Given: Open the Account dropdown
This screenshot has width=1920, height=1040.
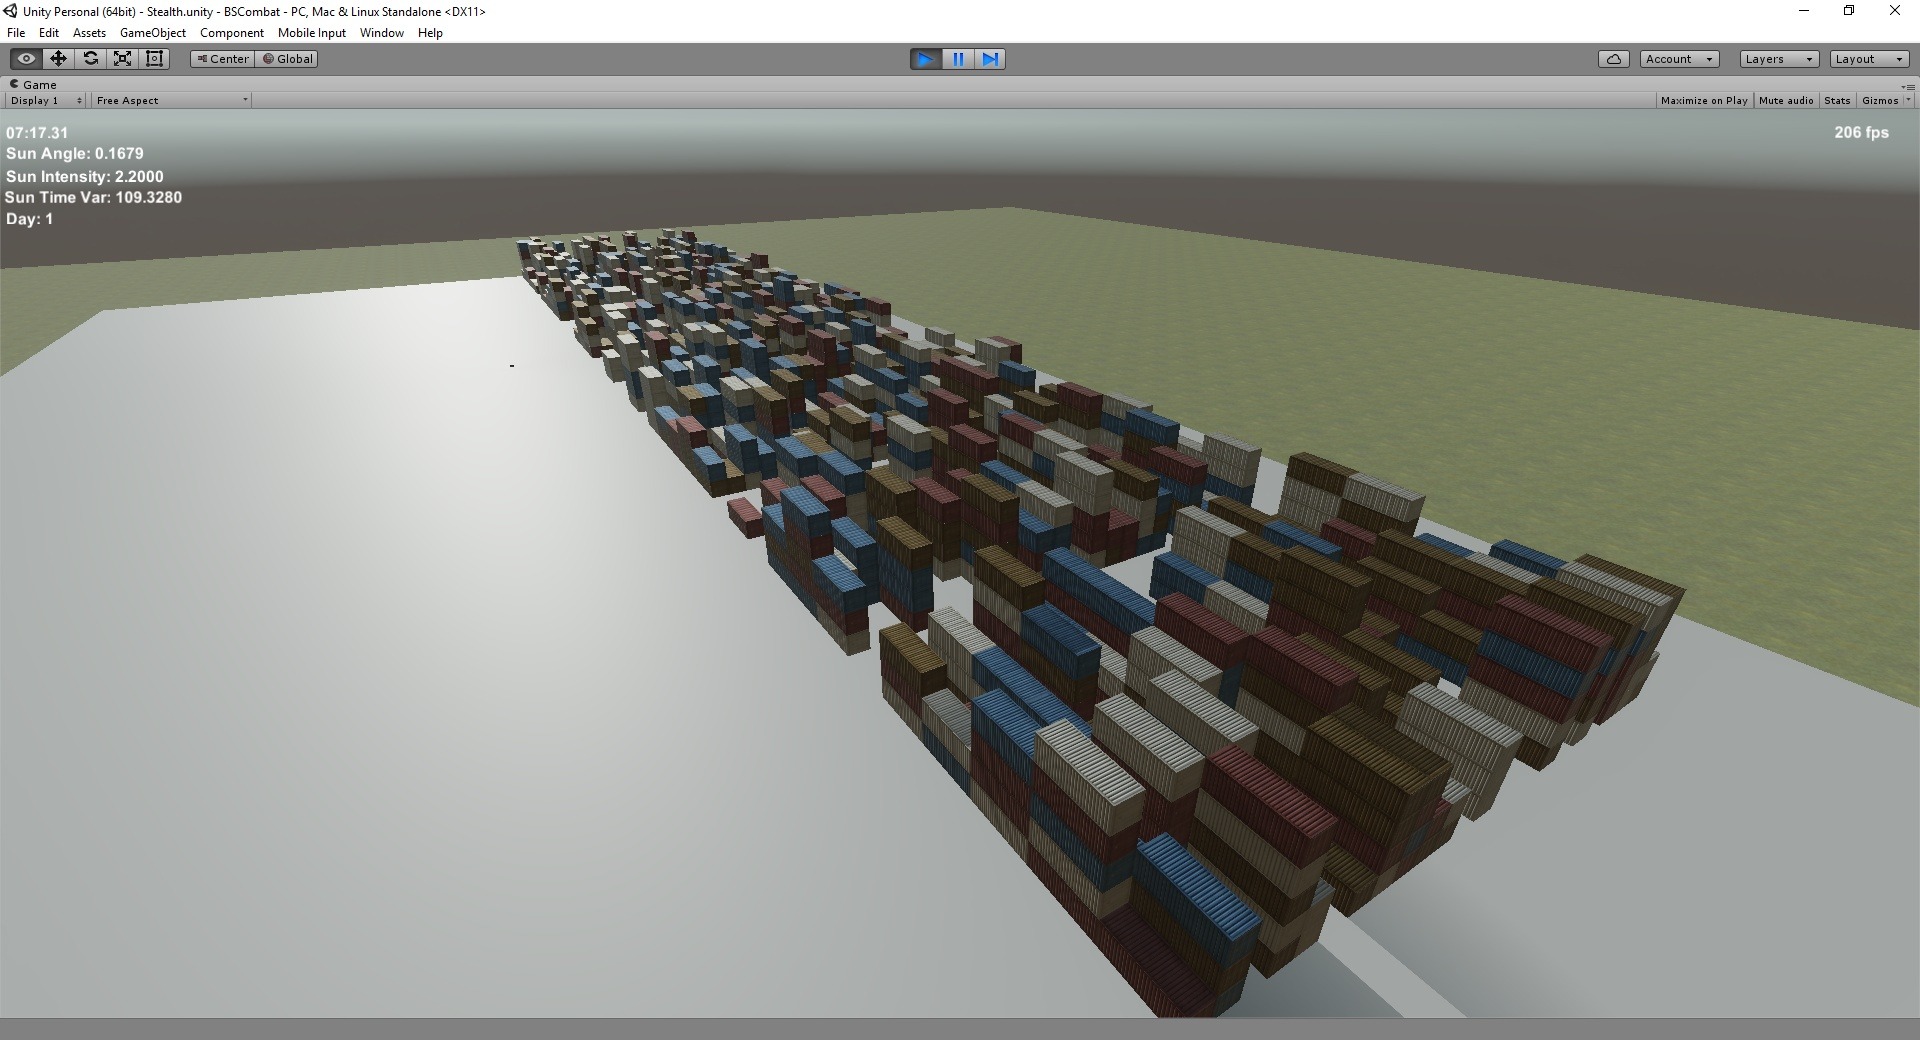Looking at the screenshot, I should (1679, 59).
